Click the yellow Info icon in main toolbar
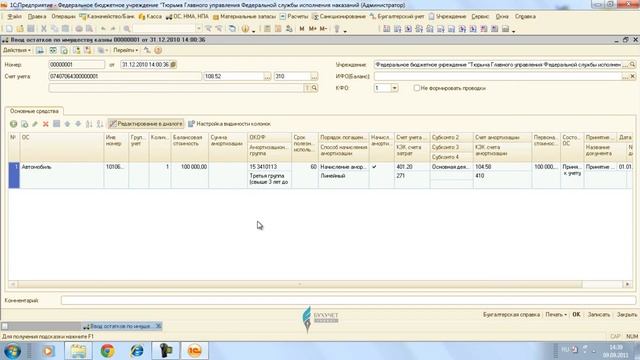This screenshot has height=360, width=640. point(245,29)
